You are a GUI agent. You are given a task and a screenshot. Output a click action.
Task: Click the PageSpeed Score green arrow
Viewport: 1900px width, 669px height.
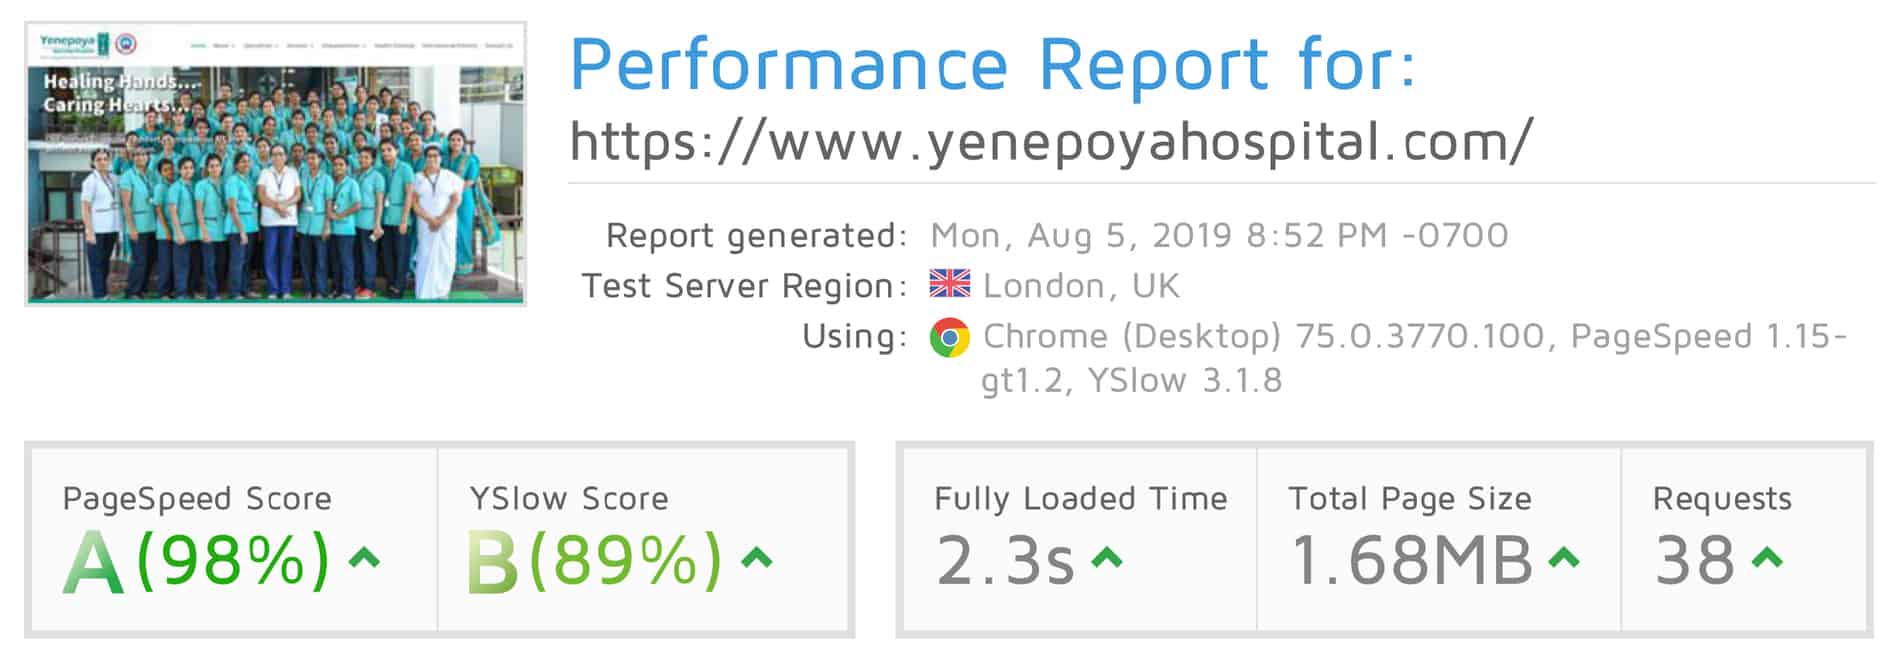[364, 558]
